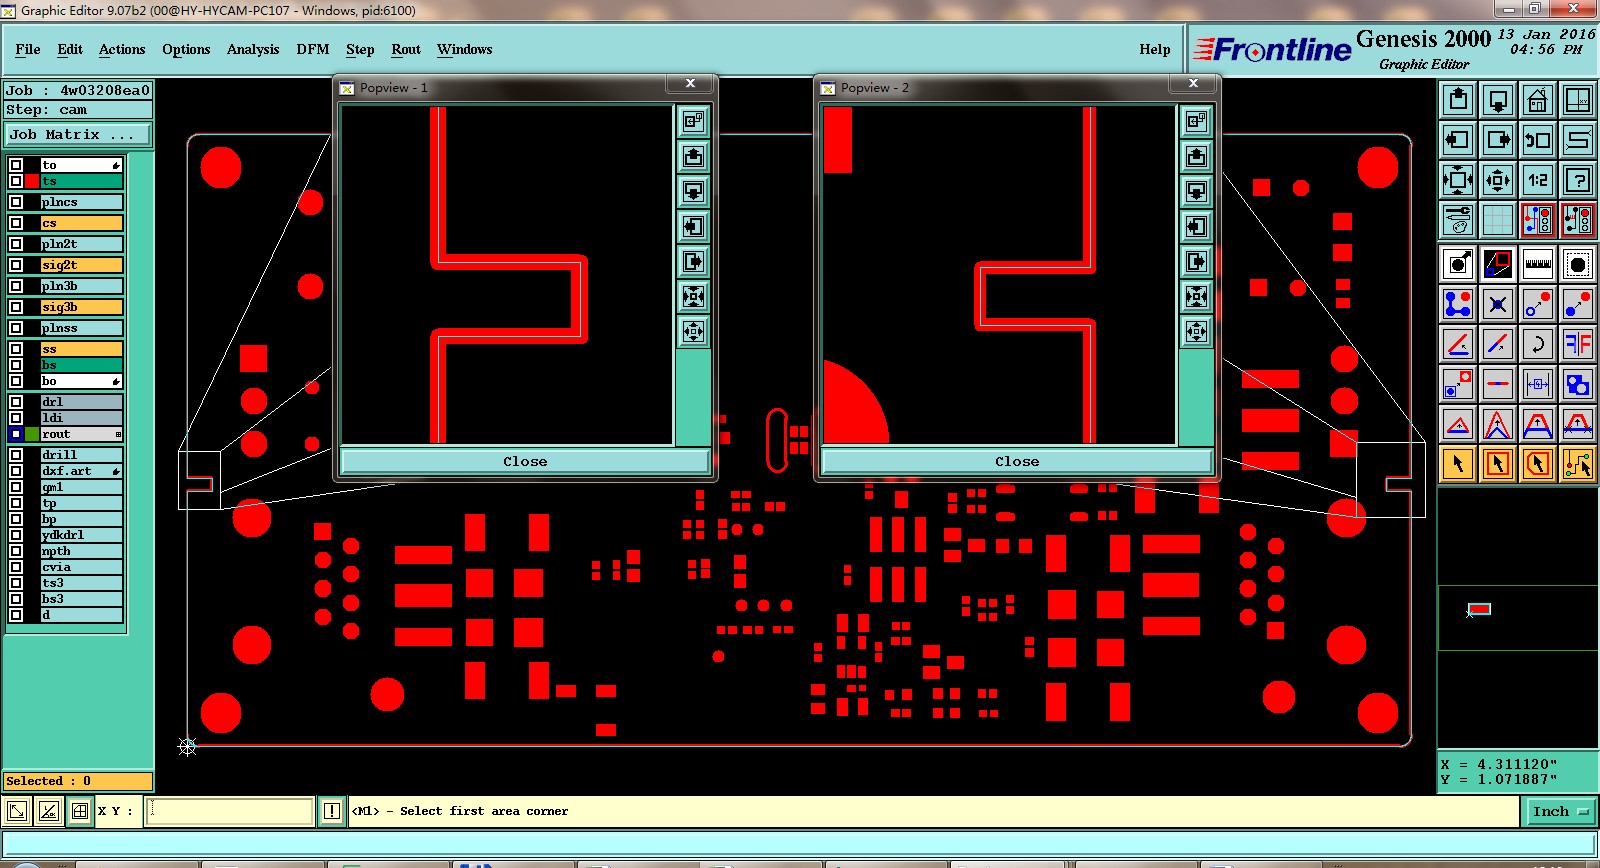Select the sig3b layer name
Screen dimensions: 1600x868
82,307
